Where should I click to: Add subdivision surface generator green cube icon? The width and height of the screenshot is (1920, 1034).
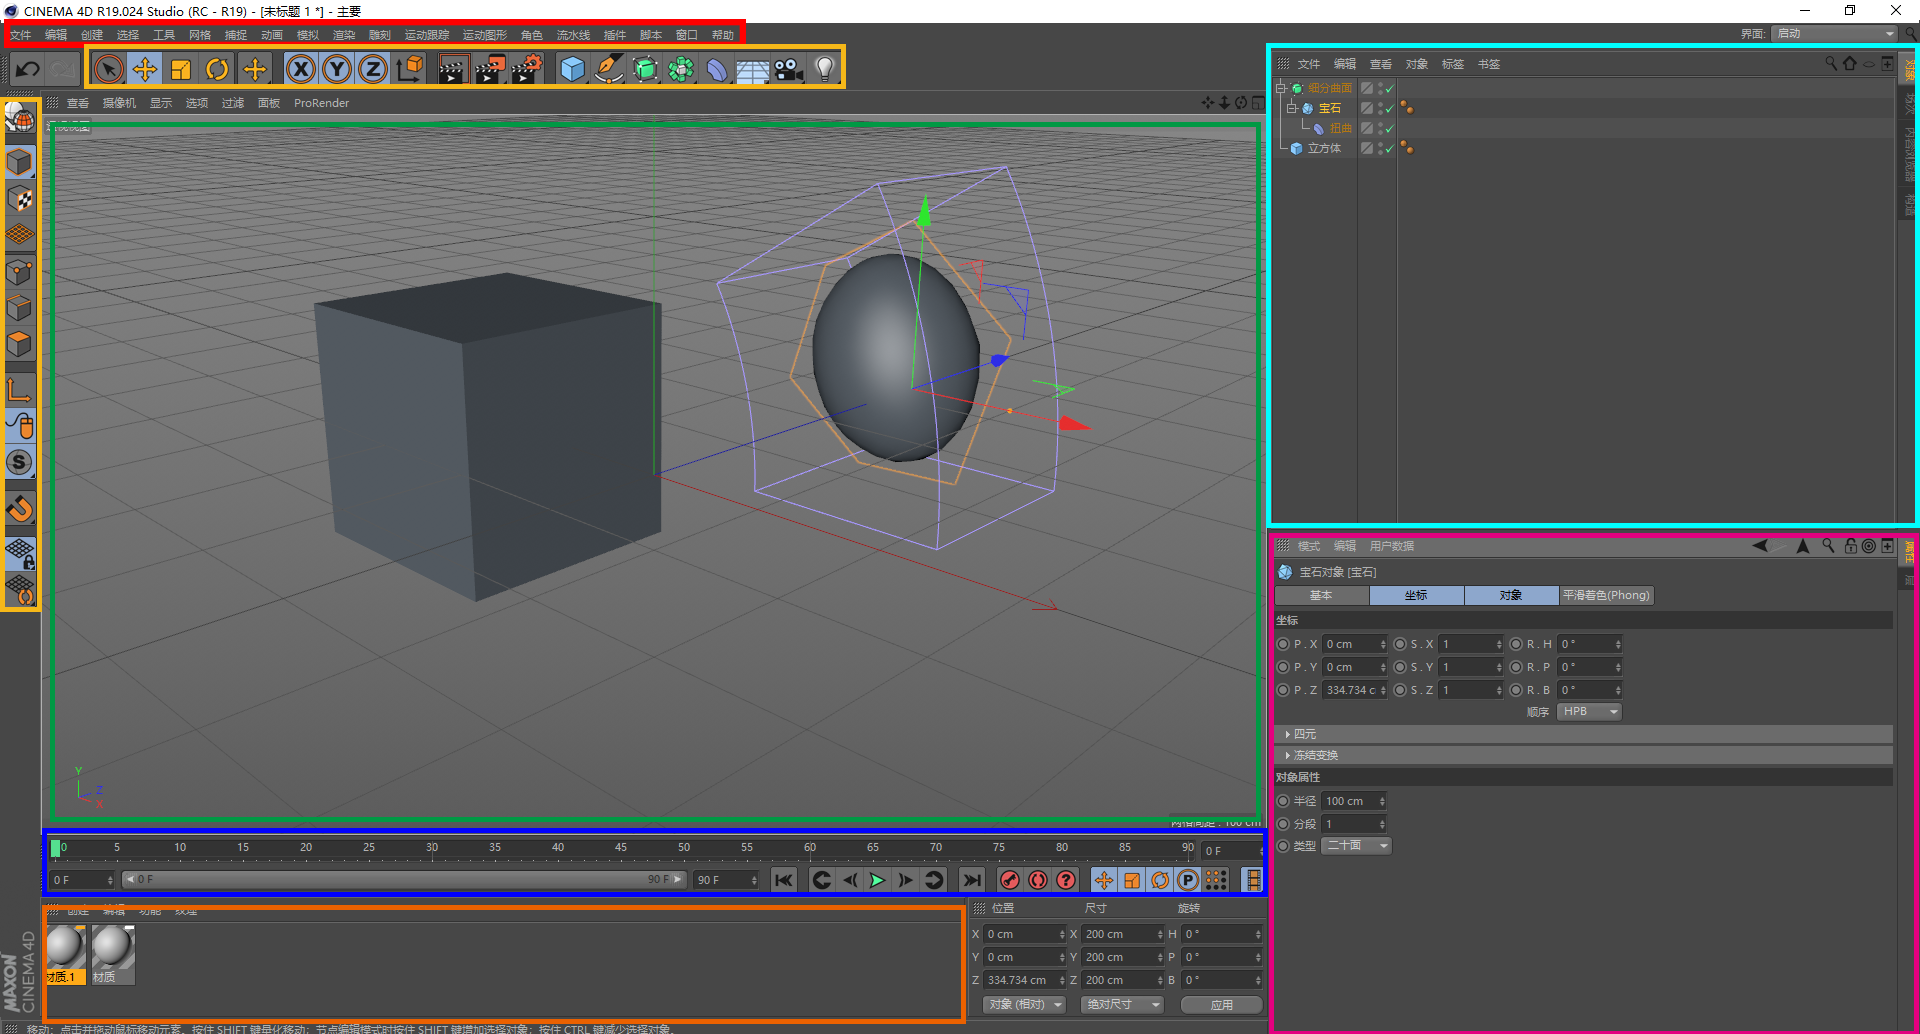click(646, 69)
